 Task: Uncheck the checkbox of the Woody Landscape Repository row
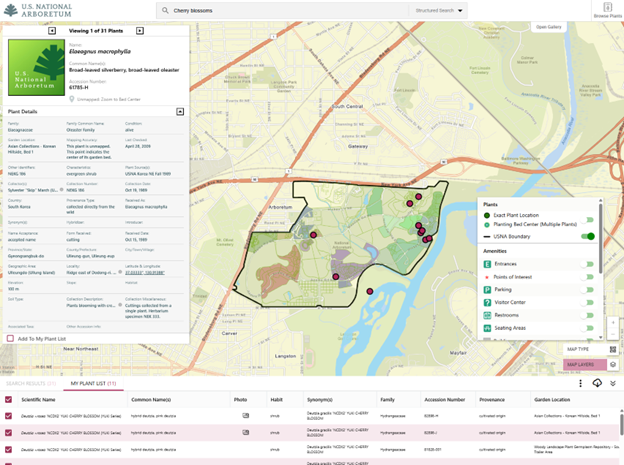pyautogui.click(x=8, y=449)
